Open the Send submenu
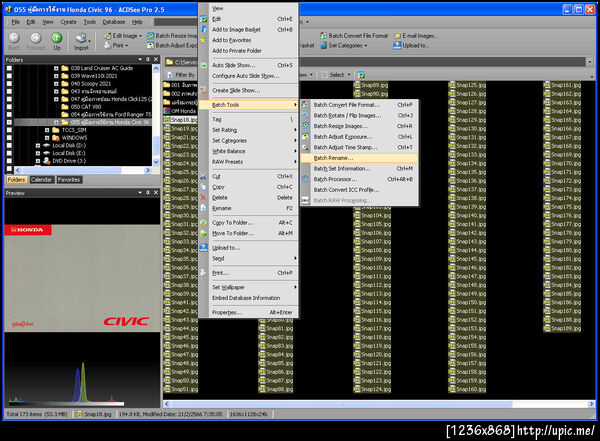The width and height of the screenshot is (600, 441). pos(249,258)
